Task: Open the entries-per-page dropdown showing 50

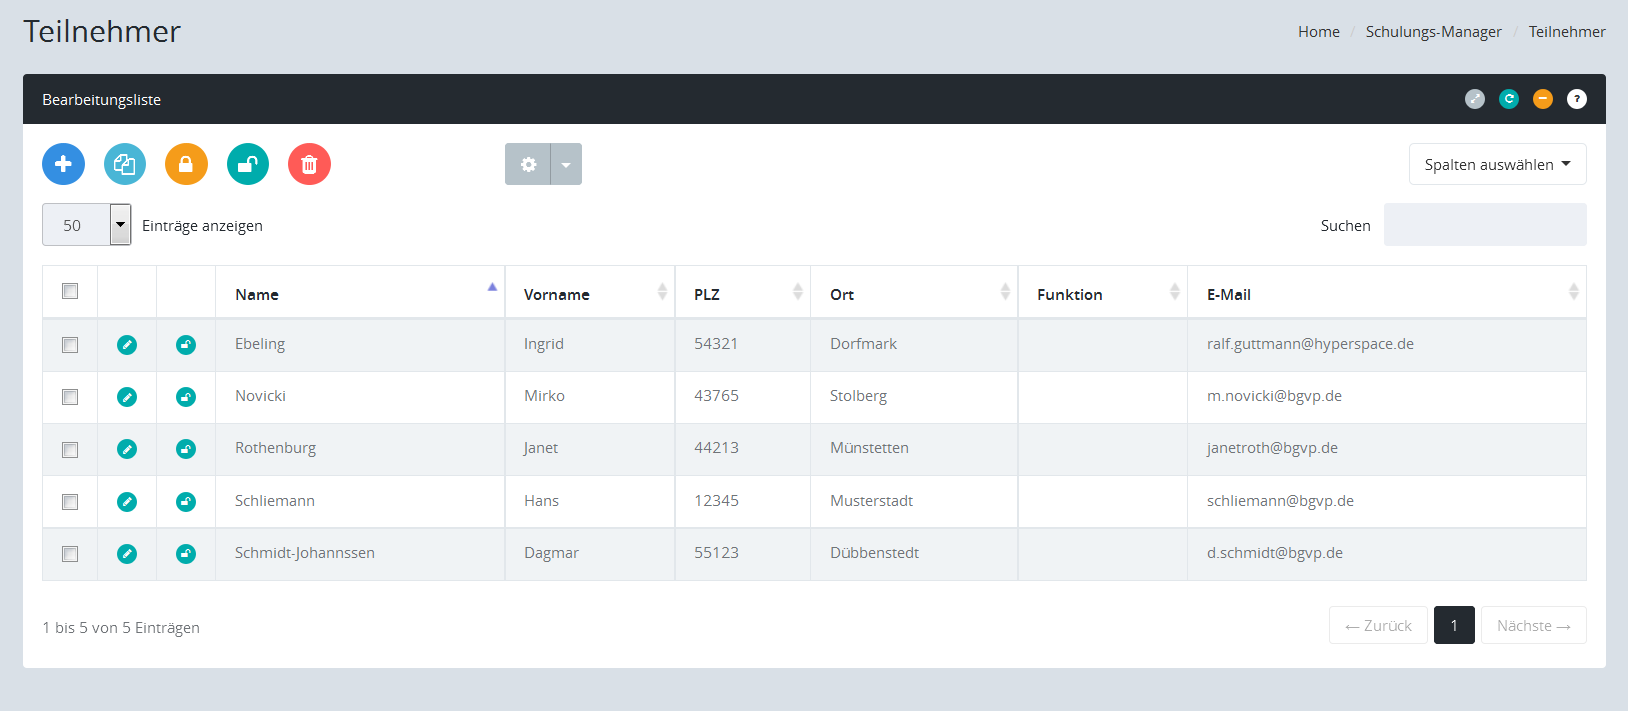Action: point(87,225)
